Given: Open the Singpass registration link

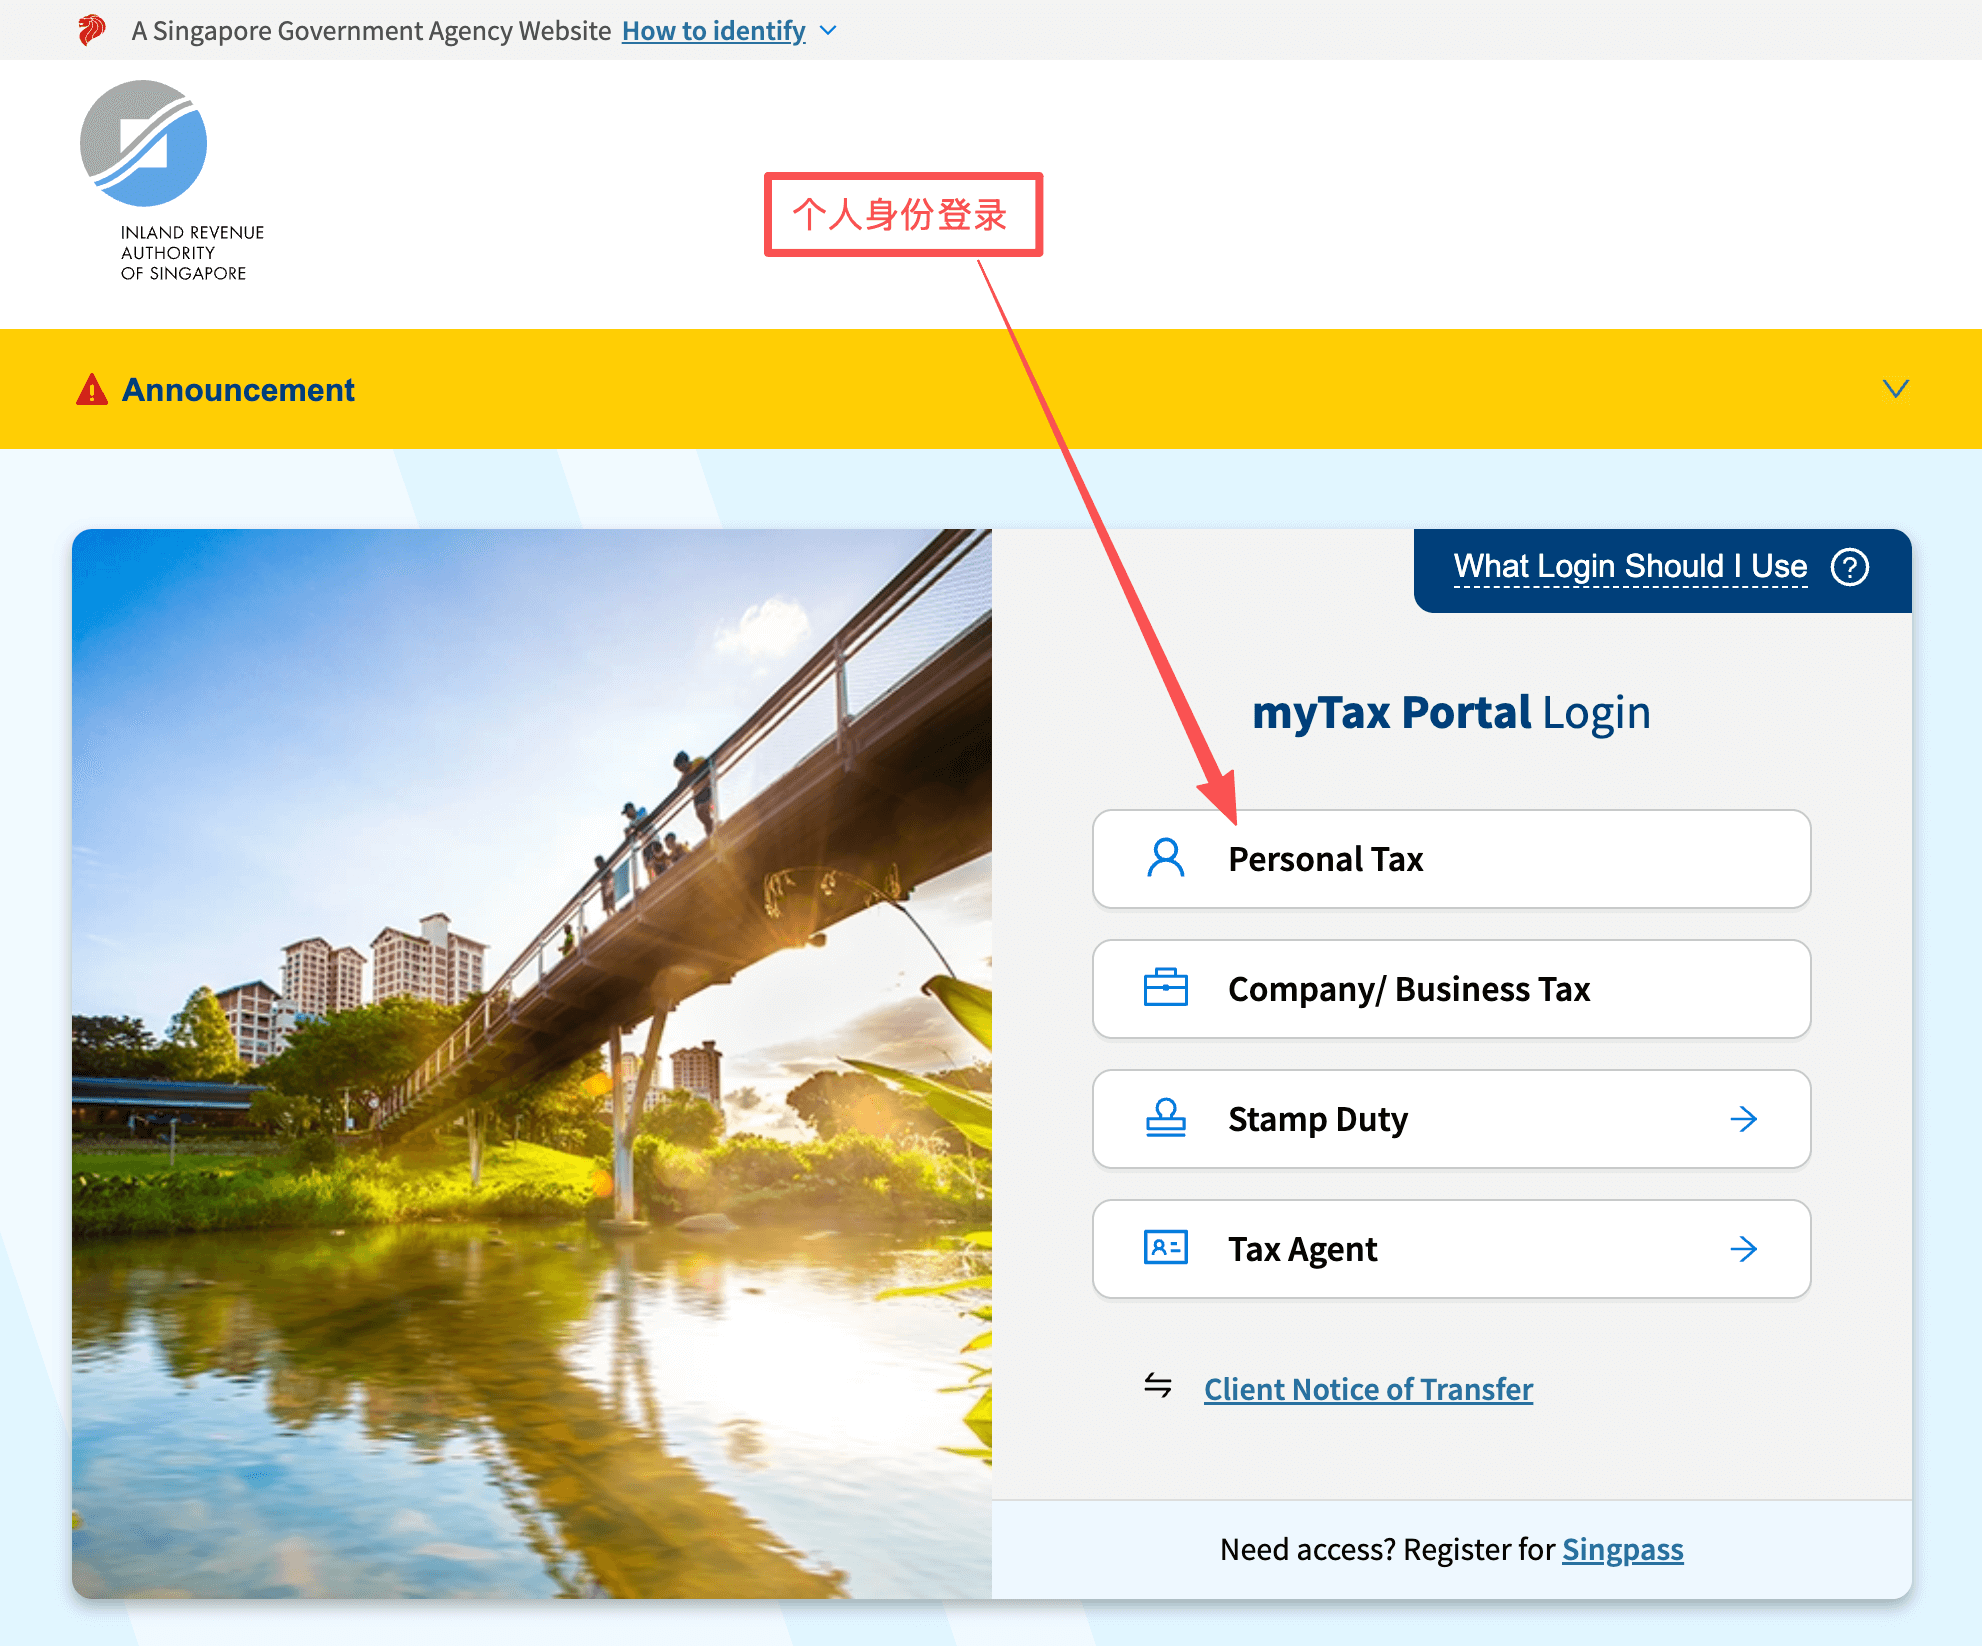Looking at the screenshot, I should click(1622, 1549).
